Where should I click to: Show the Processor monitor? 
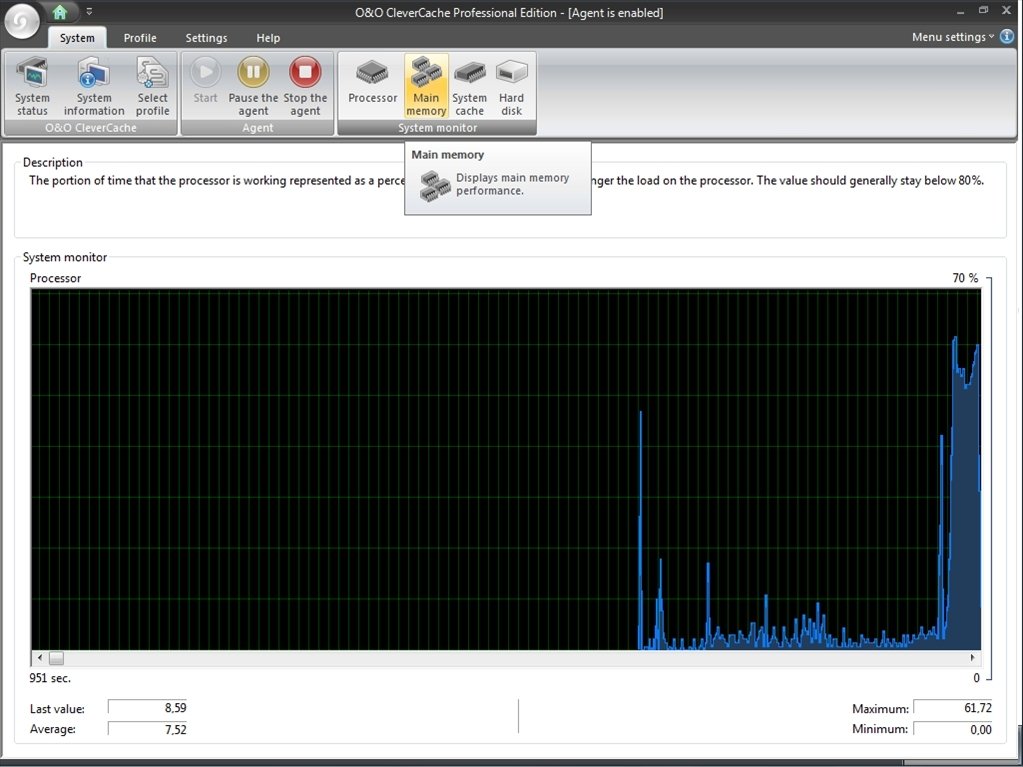tap(373, 81)
